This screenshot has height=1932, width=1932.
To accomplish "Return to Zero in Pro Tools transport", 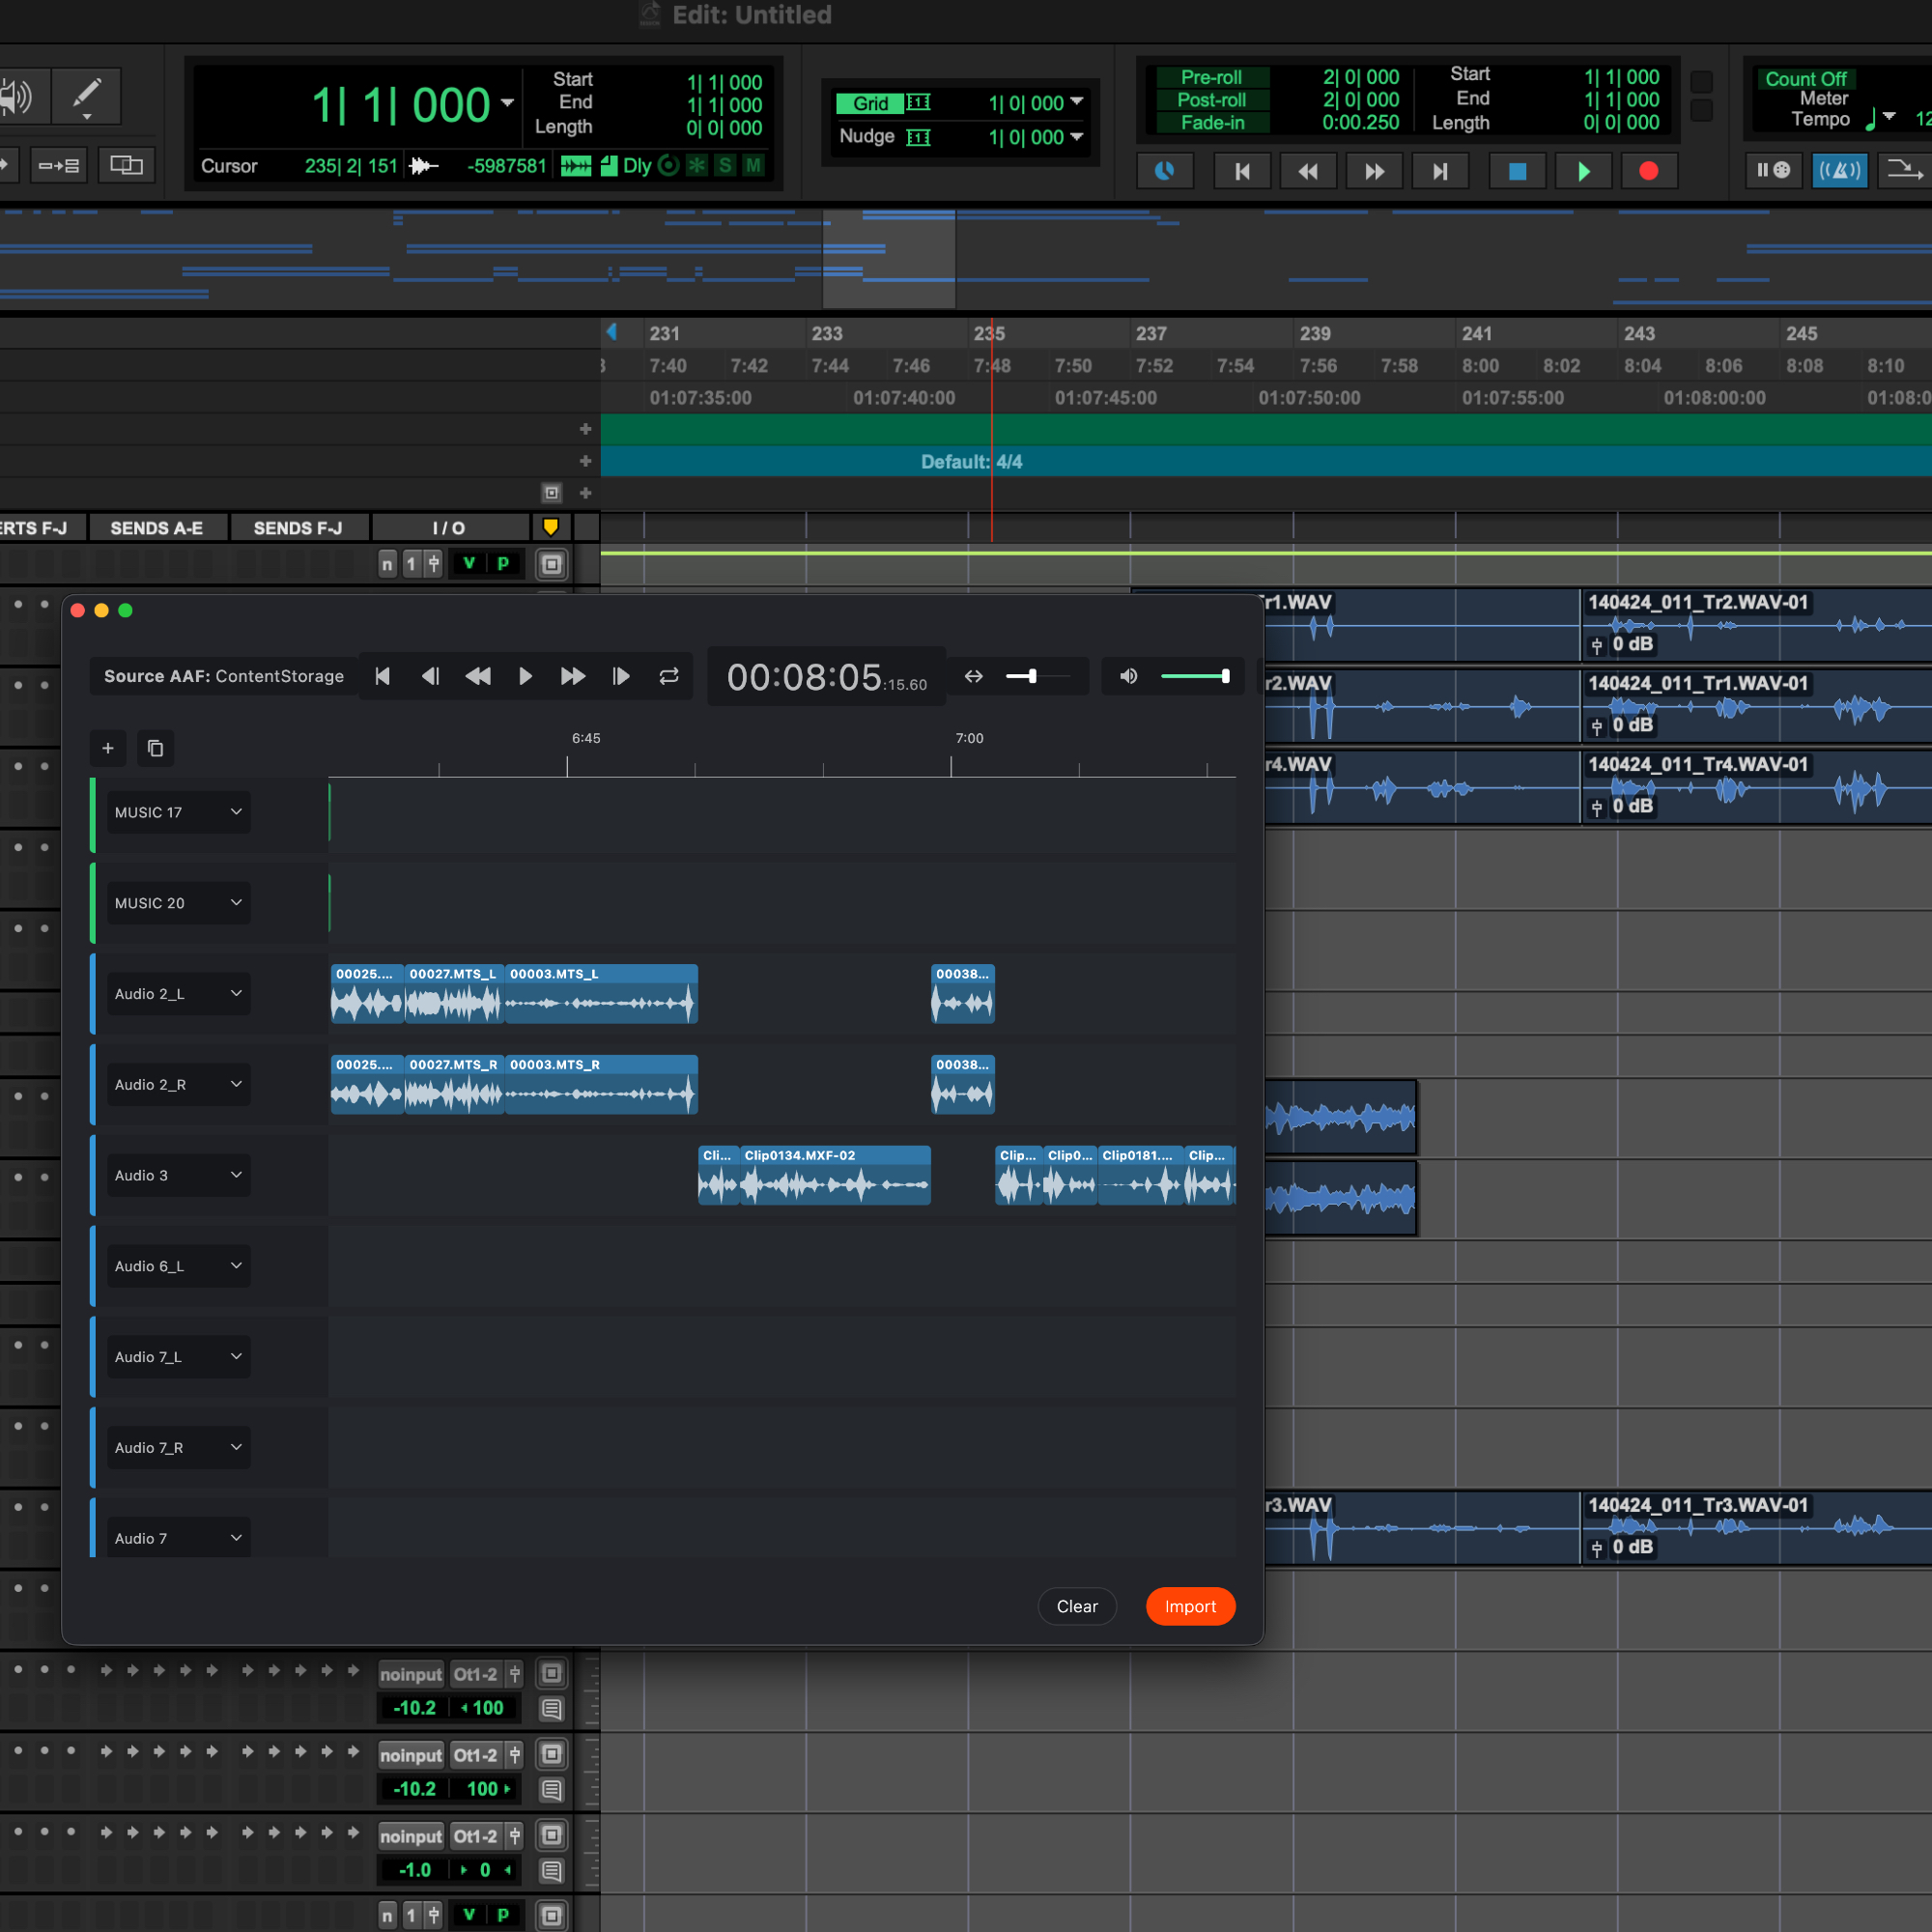I will tap(1242, 171).
